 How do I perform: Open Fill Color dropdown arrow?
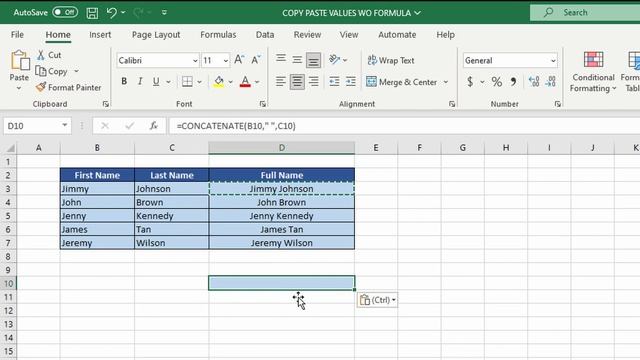tap(231, 82)
